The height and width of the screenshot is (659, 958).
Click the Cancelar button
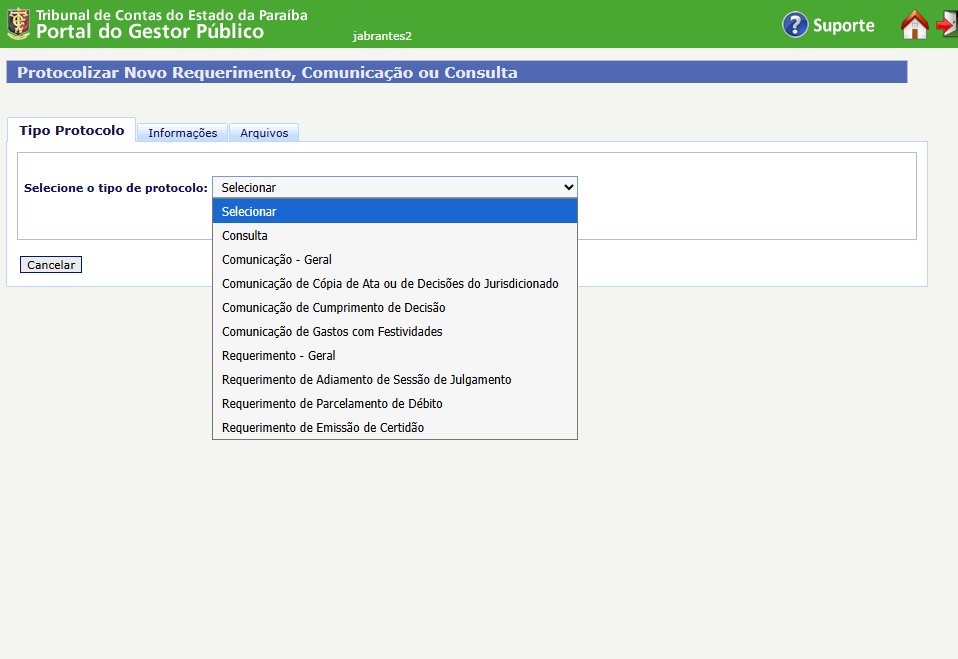51,264
